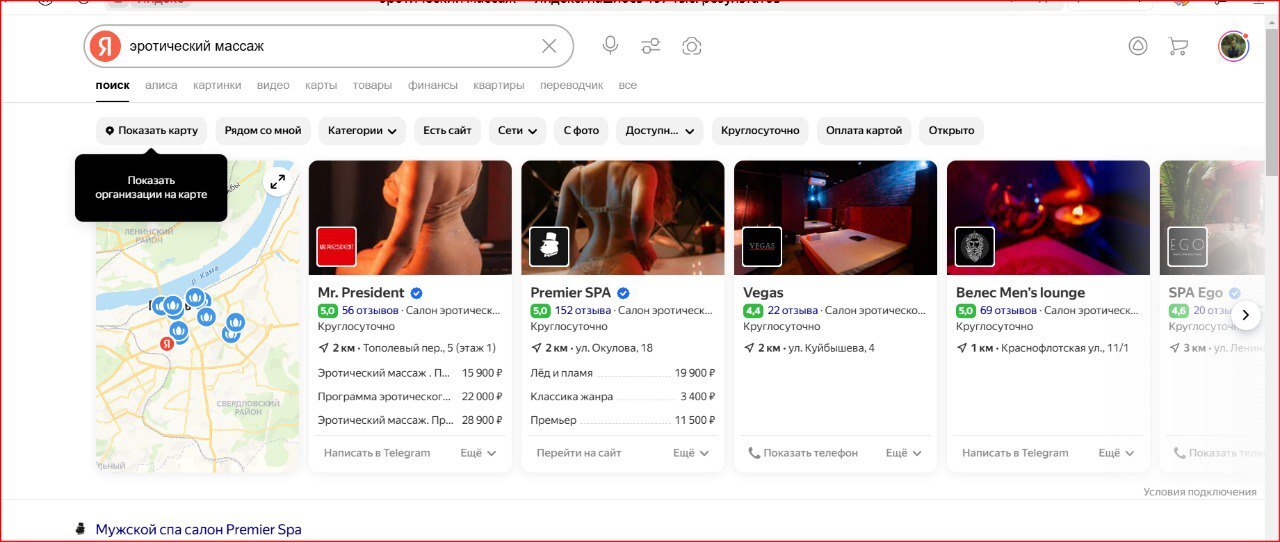The width and height of the screenshot is (1280, 542).
Task: Expand Ещё menu on Premier SPA card
Action: pos(691,453)
